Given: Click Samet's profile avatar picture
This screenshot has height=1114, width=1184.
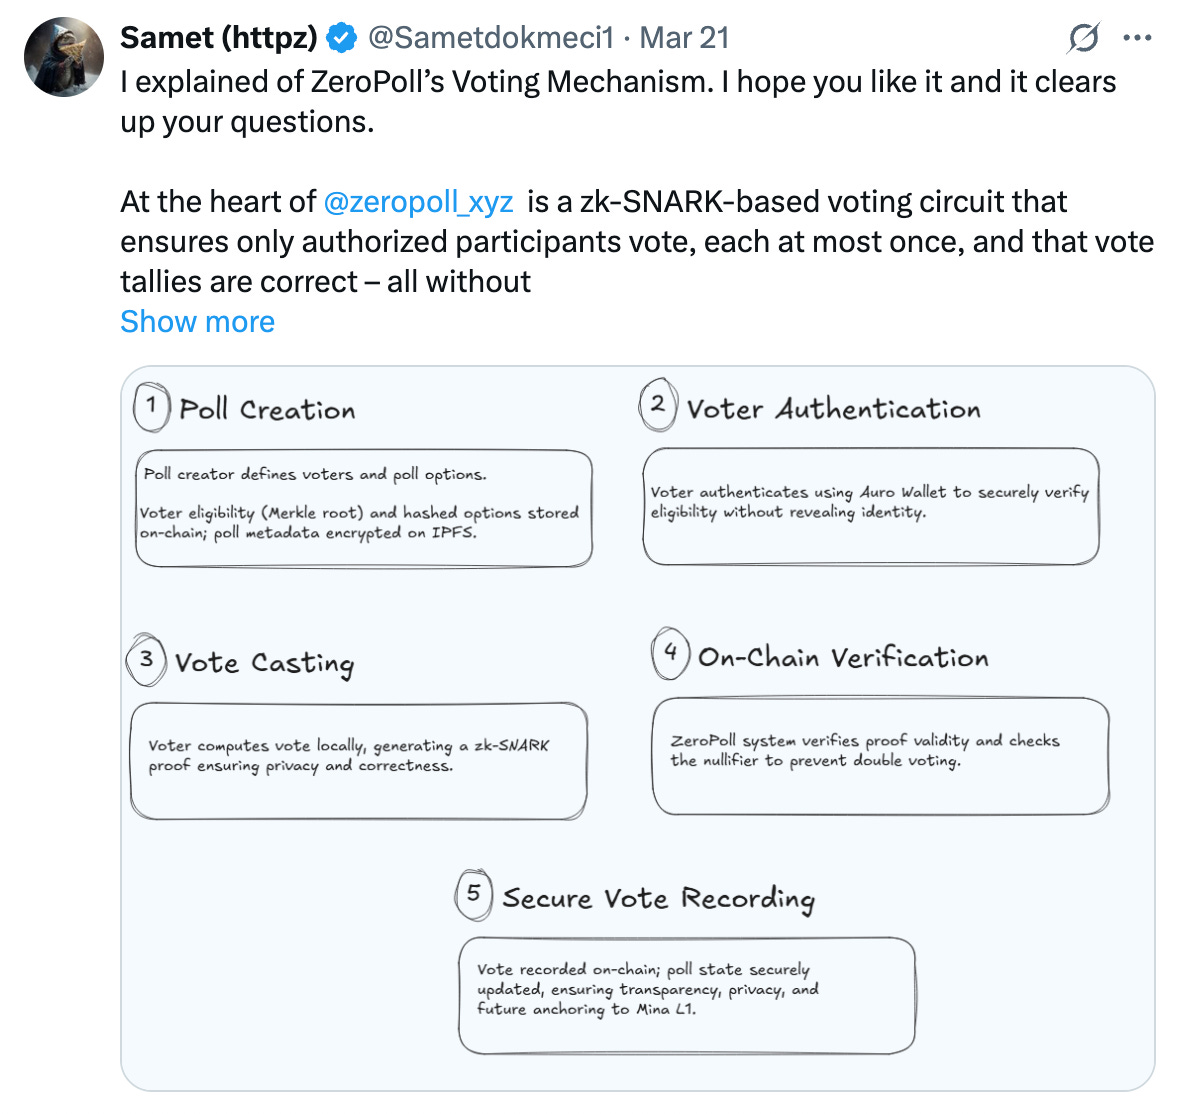Looking at the screenshot, I should [x=64, y=57].
